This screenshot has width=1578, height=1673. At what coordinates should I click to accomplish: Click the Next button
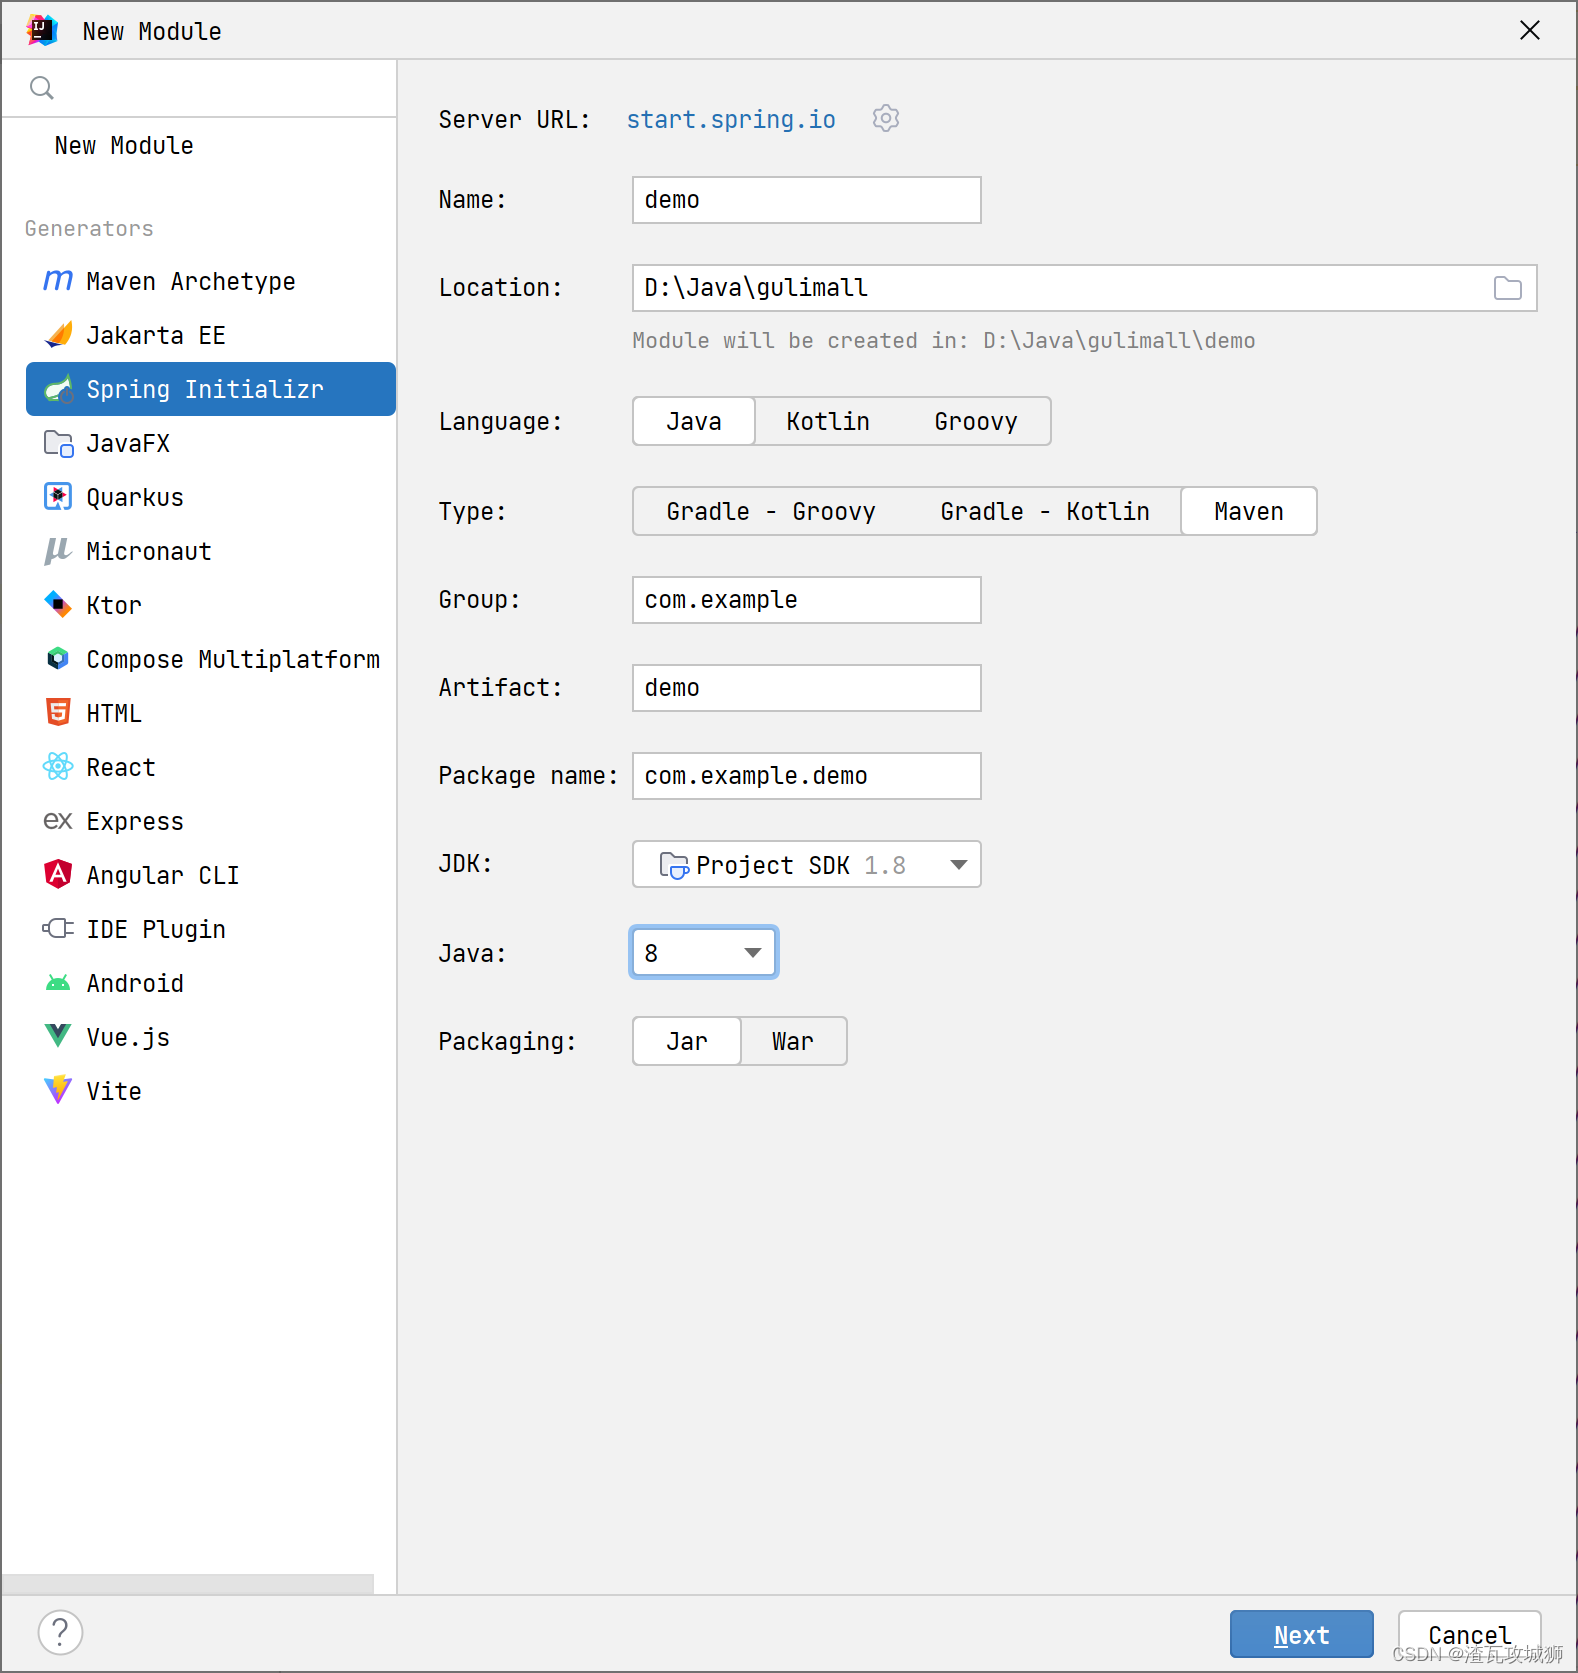click(x=1301, y=1634)
